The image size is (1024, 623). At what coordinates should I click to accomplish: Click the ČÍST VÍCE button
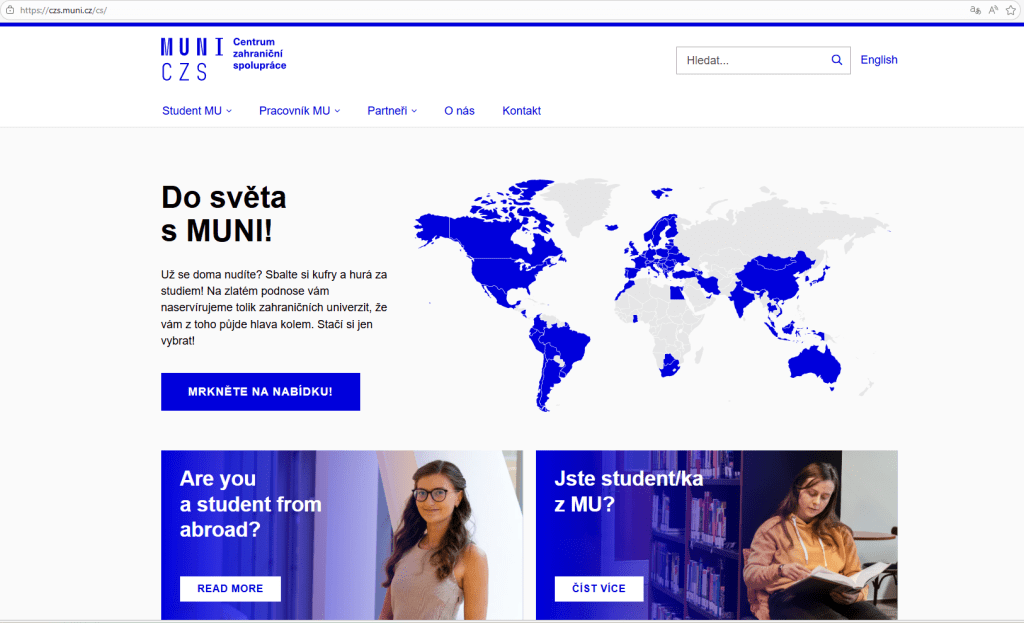599,588
